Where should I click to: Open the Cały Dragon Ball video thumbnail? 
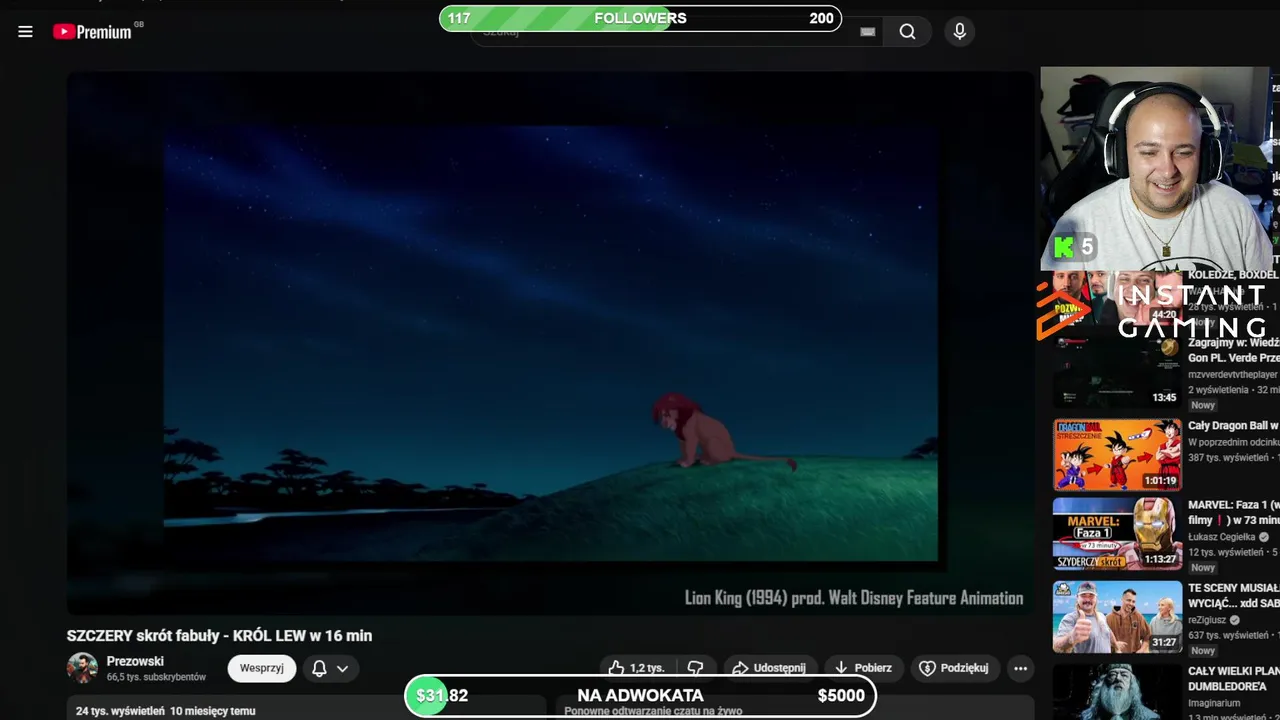click(x=1117, y=455)
